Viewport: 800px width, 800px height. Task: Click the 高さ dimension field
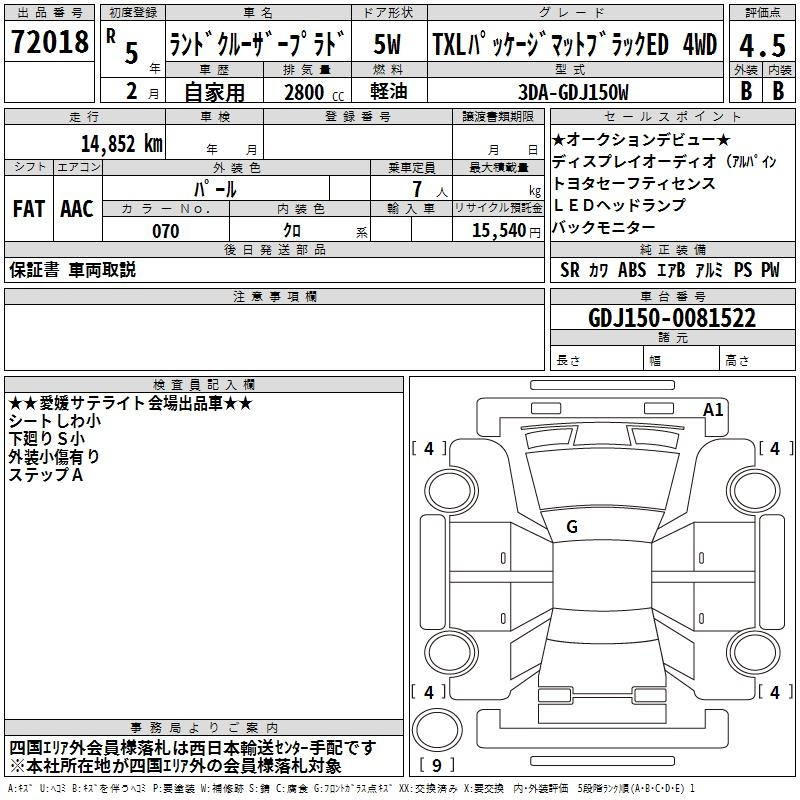[x=757, y=360]
